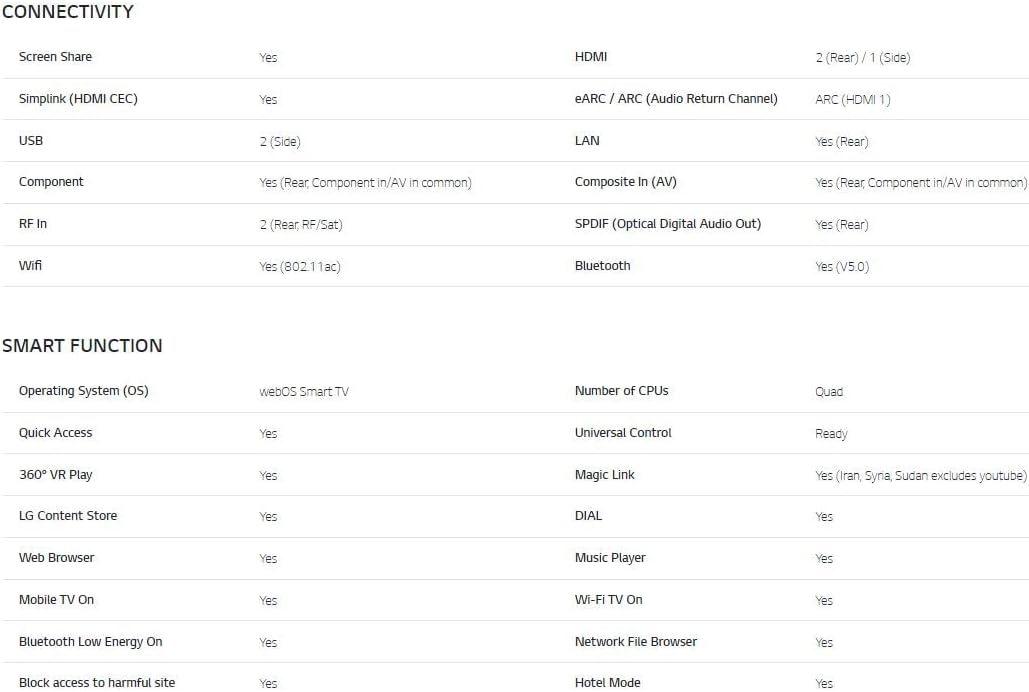Click the Hotel Mode label
The height and width of the screenshot is (692, 1029).
pos(607,683)
